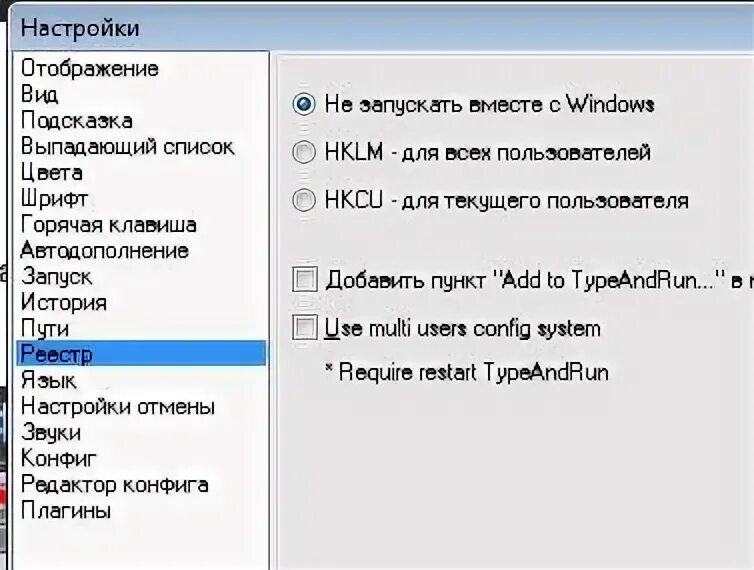Open Горячая клавиша settings
This screenshot has height=570, width=754.
click(109, 224)
